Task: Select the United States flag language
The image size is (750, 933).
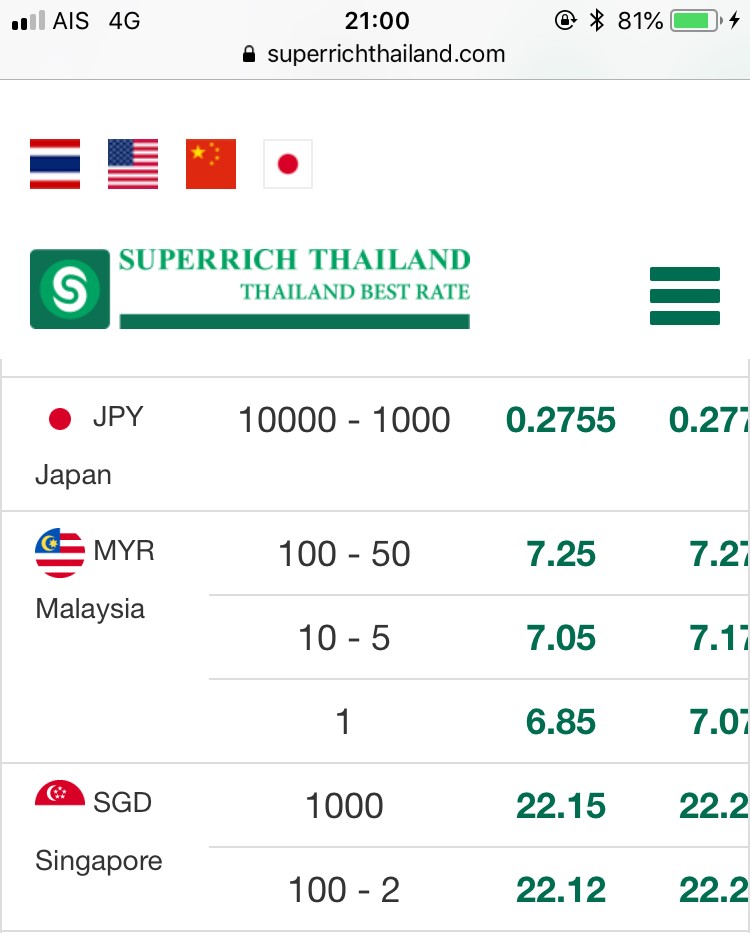Action: (x=133, y=164)
